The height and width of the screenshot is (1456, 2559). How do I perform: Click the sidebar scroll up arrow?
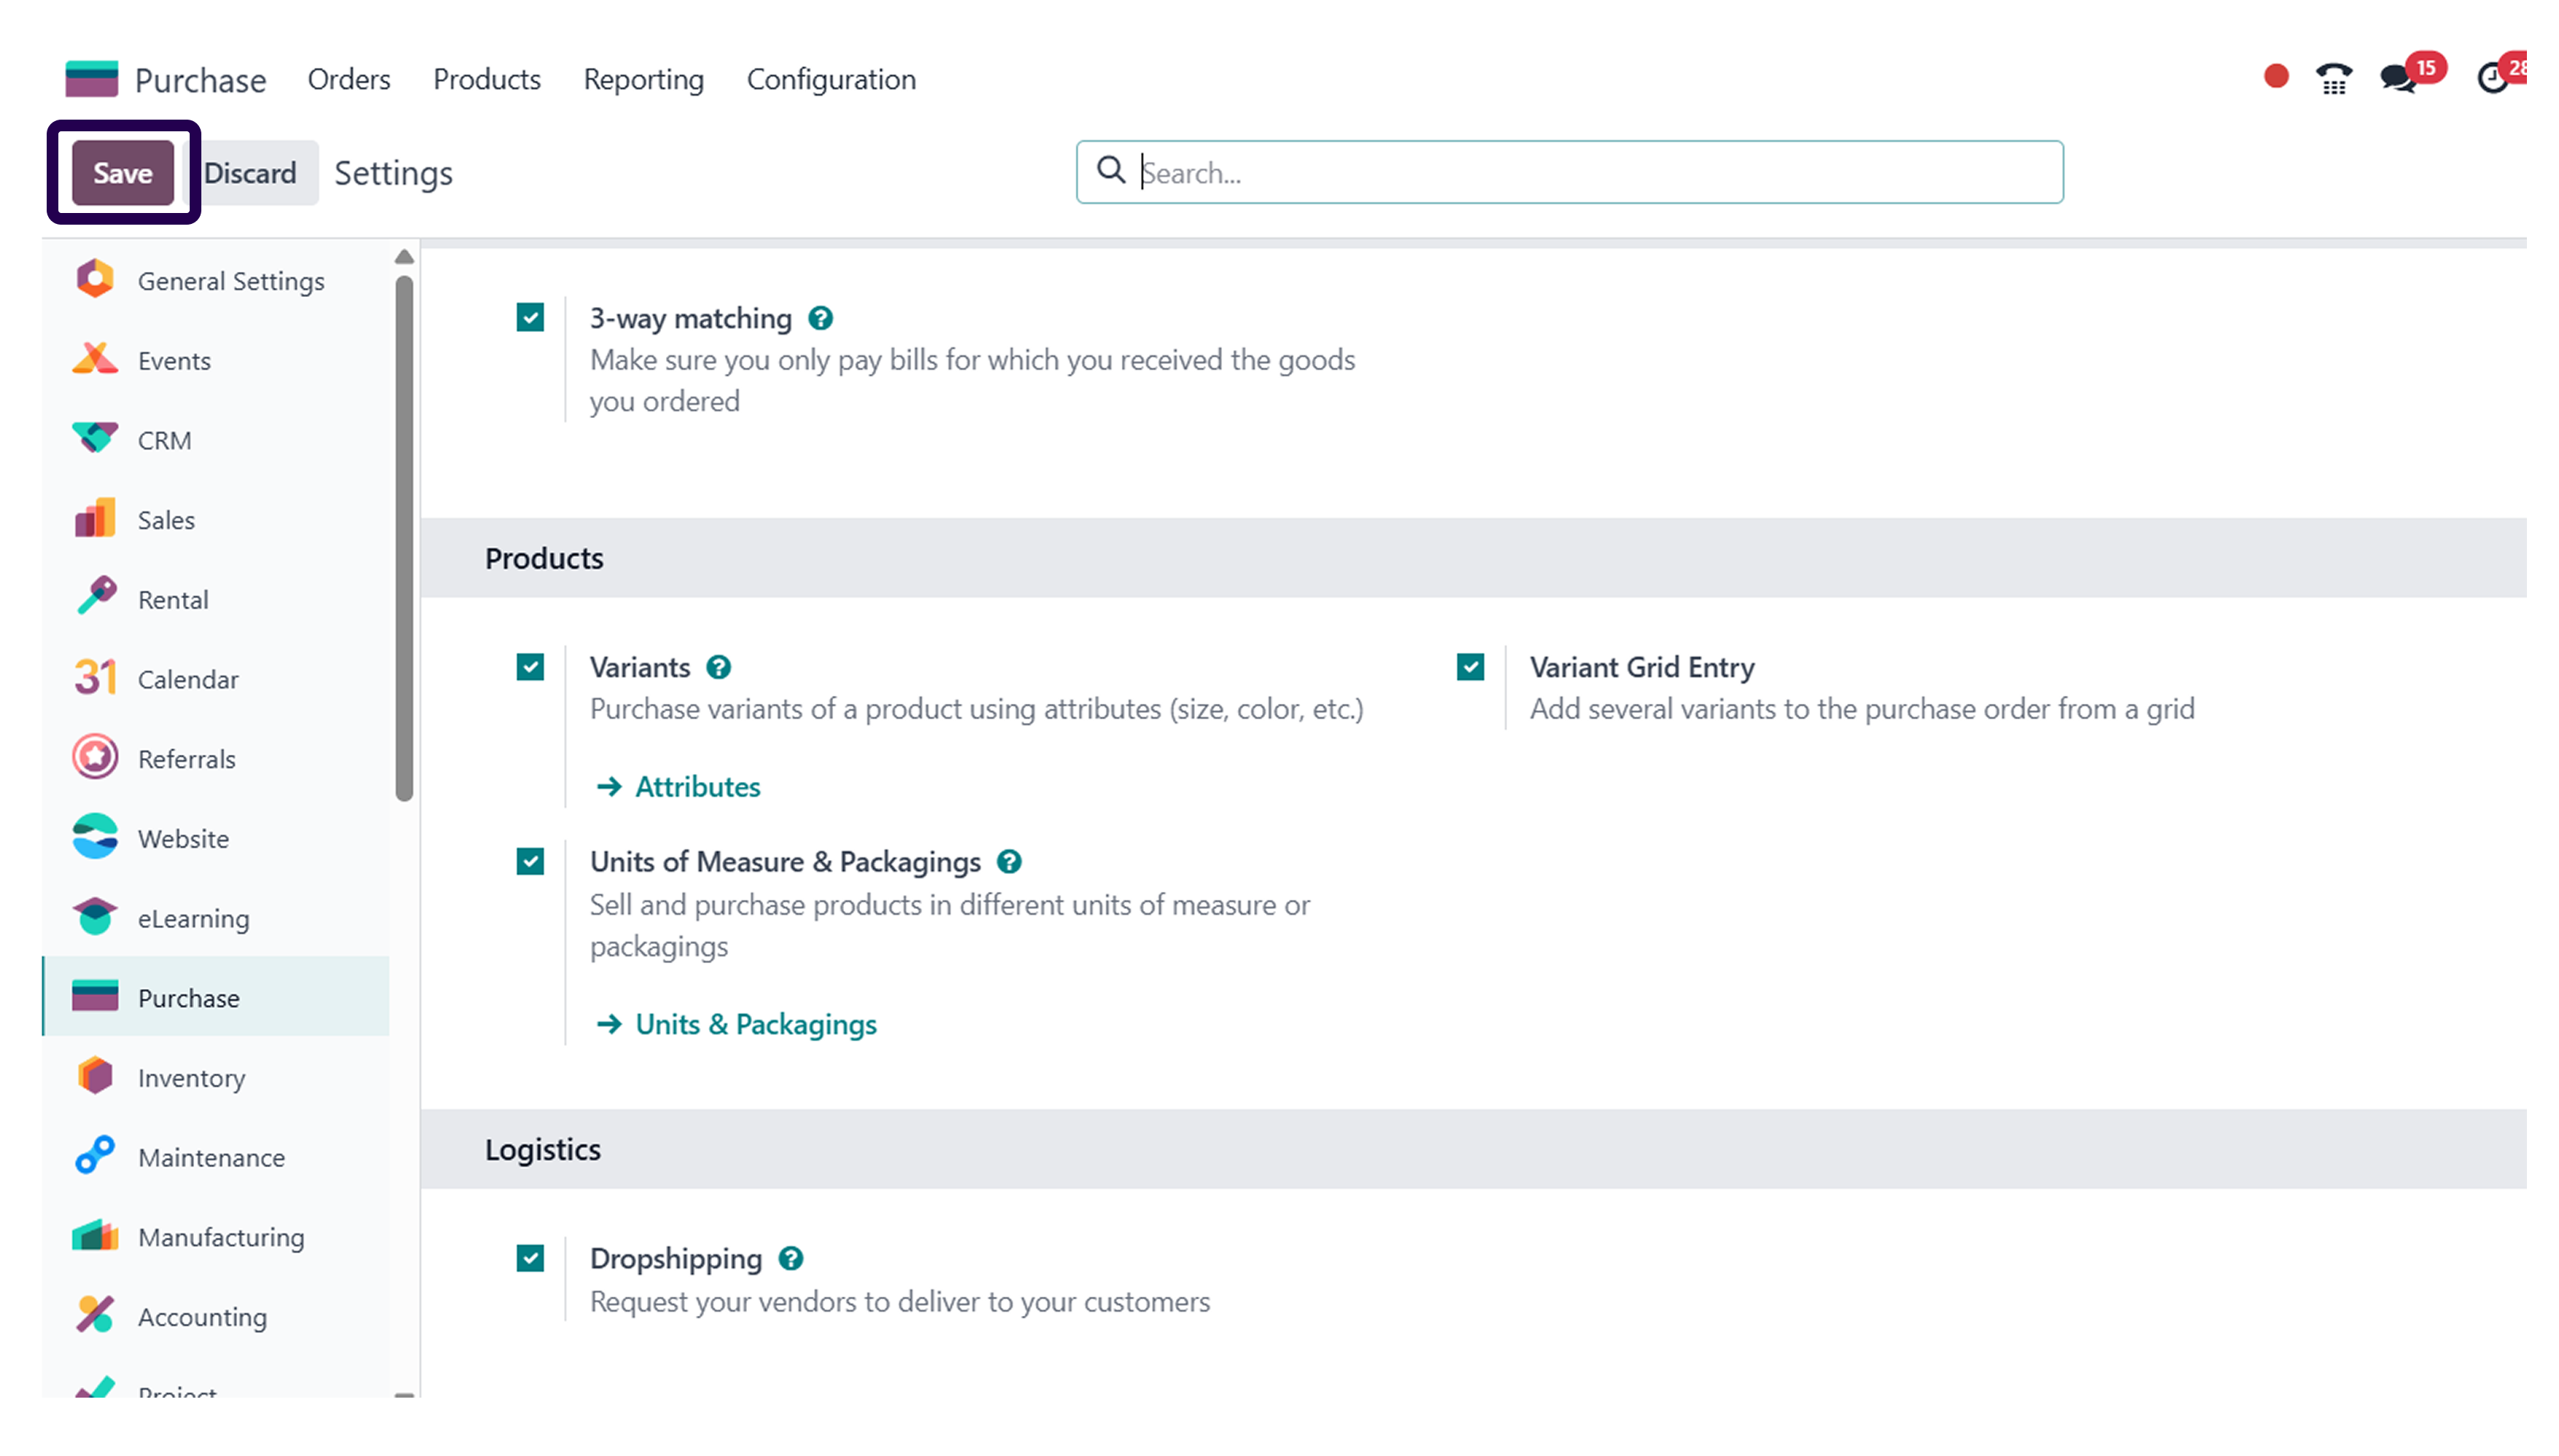tap(404, 257)
